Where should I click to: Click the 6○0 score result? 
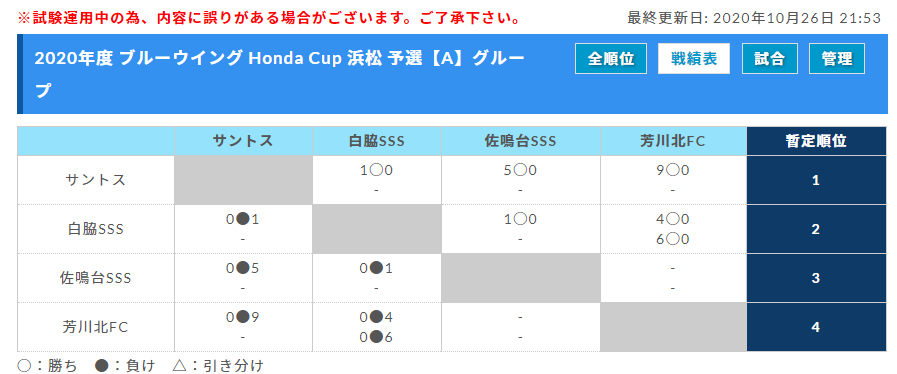coord(673,239)
